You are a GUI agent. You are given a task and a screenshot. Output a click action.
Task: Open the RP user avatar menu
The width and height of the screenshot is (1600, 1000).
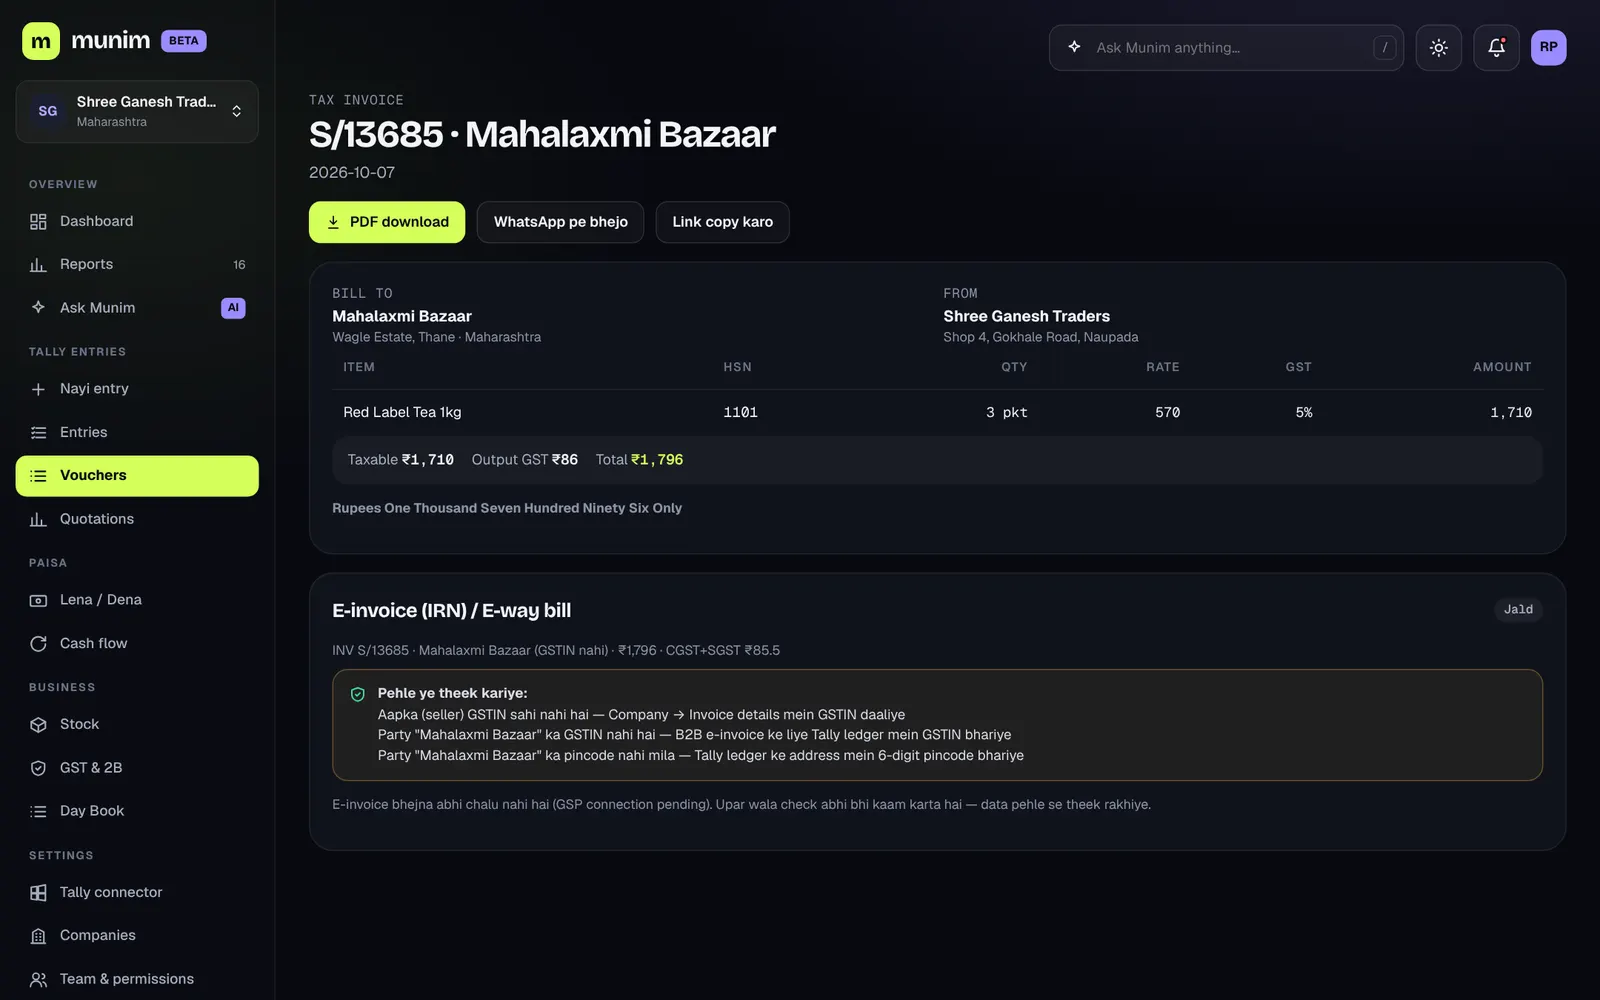1549,47
